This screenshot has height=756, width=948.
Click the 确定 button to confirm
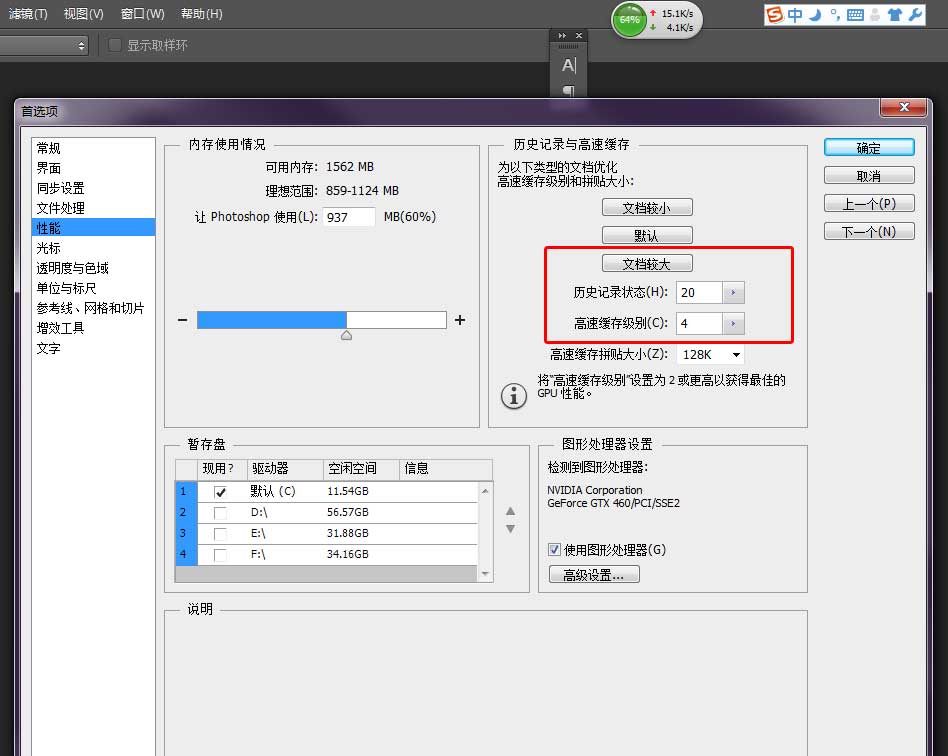868,146
